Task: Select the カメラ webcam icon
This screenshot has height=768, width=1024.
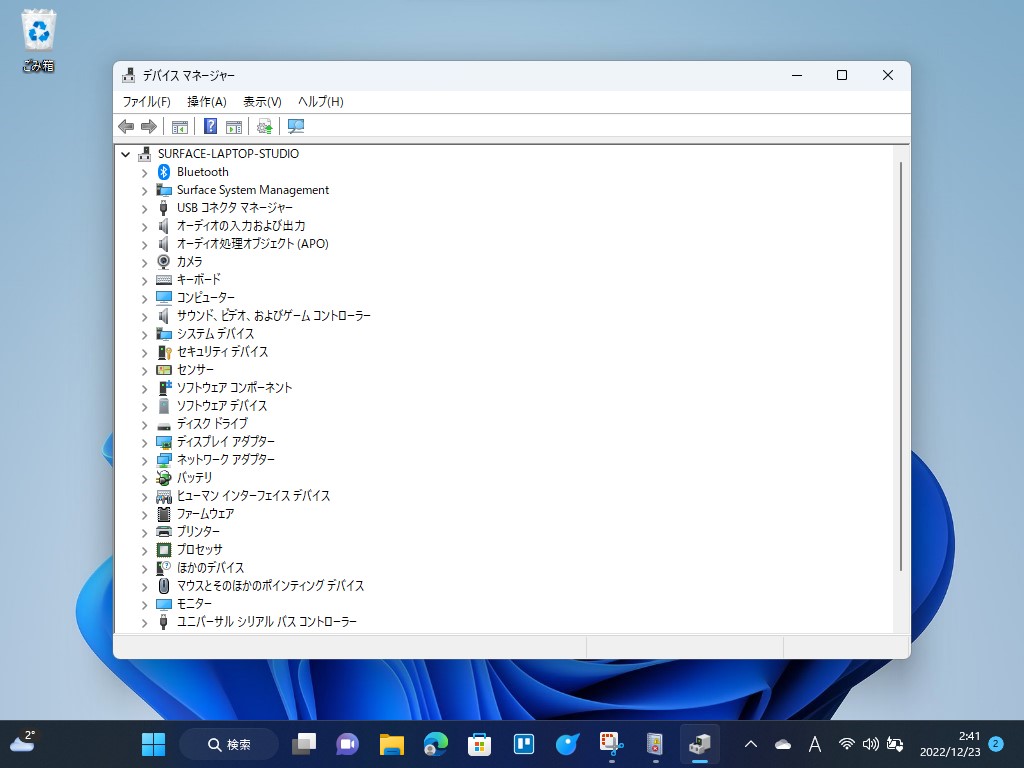Action: point(164,262)
